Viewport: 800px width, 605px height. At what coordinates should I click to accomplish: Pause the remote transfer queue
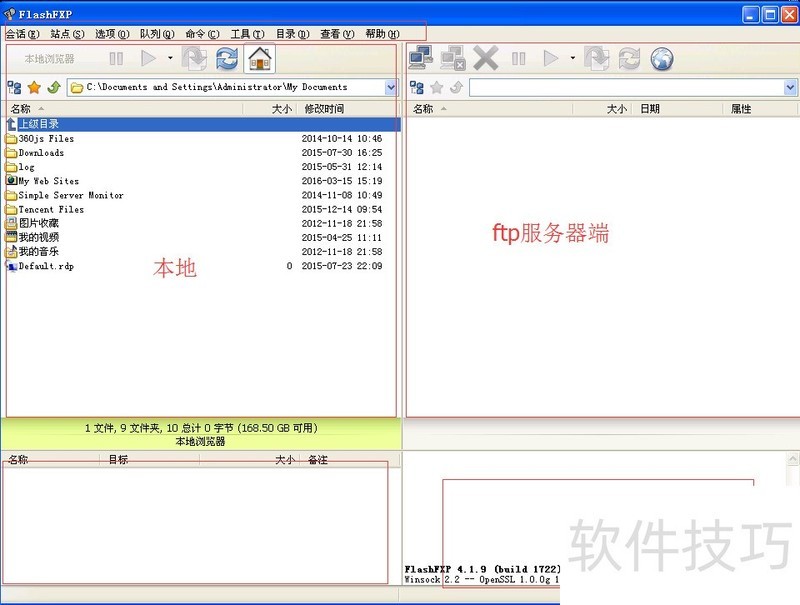pyautogui.click(x=517, y=58)
